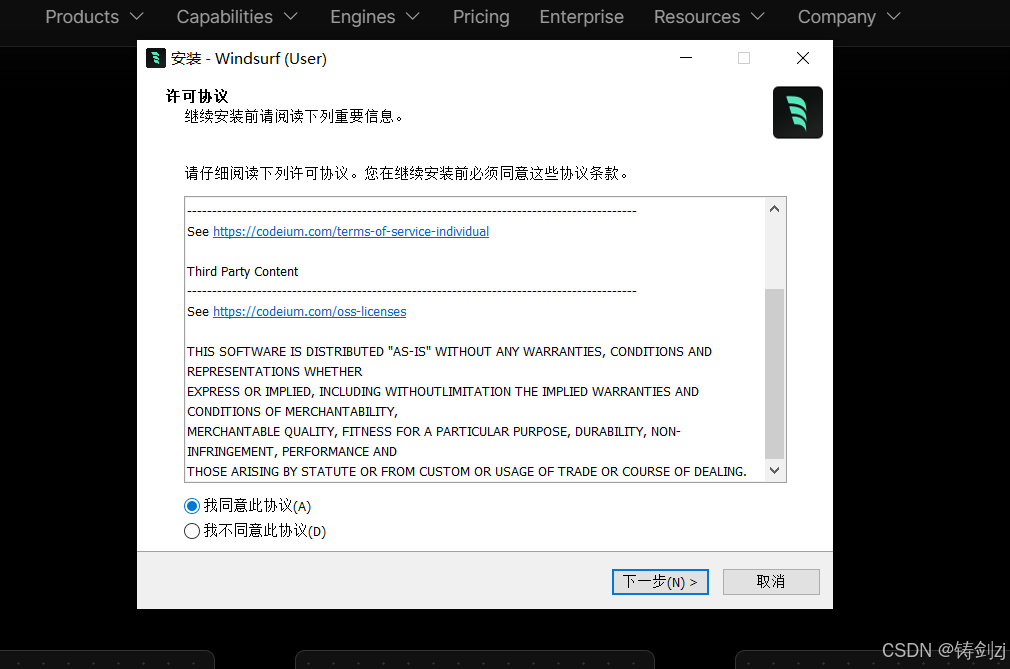Click the Windsurf title bar app icon

pyautogui.click(x=156, y=58)
